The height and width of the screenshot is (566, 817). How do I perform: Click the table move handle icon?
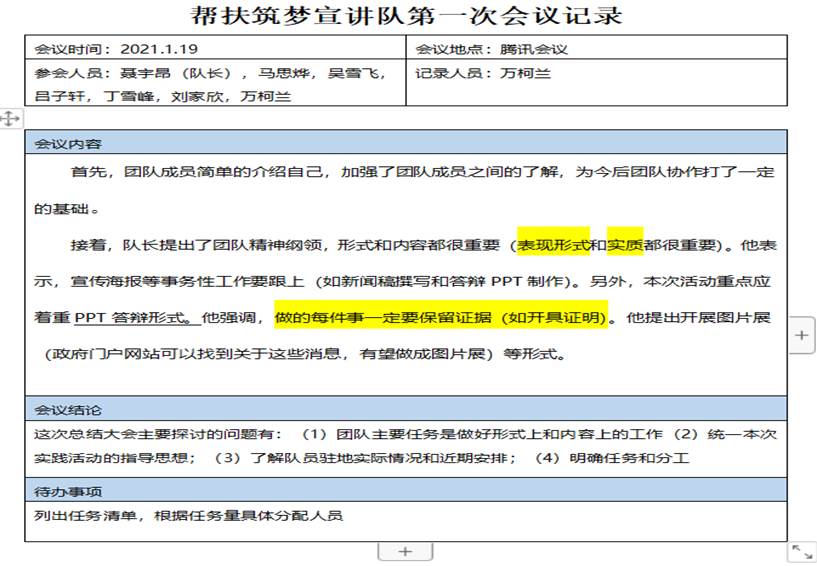pos(10,118)
